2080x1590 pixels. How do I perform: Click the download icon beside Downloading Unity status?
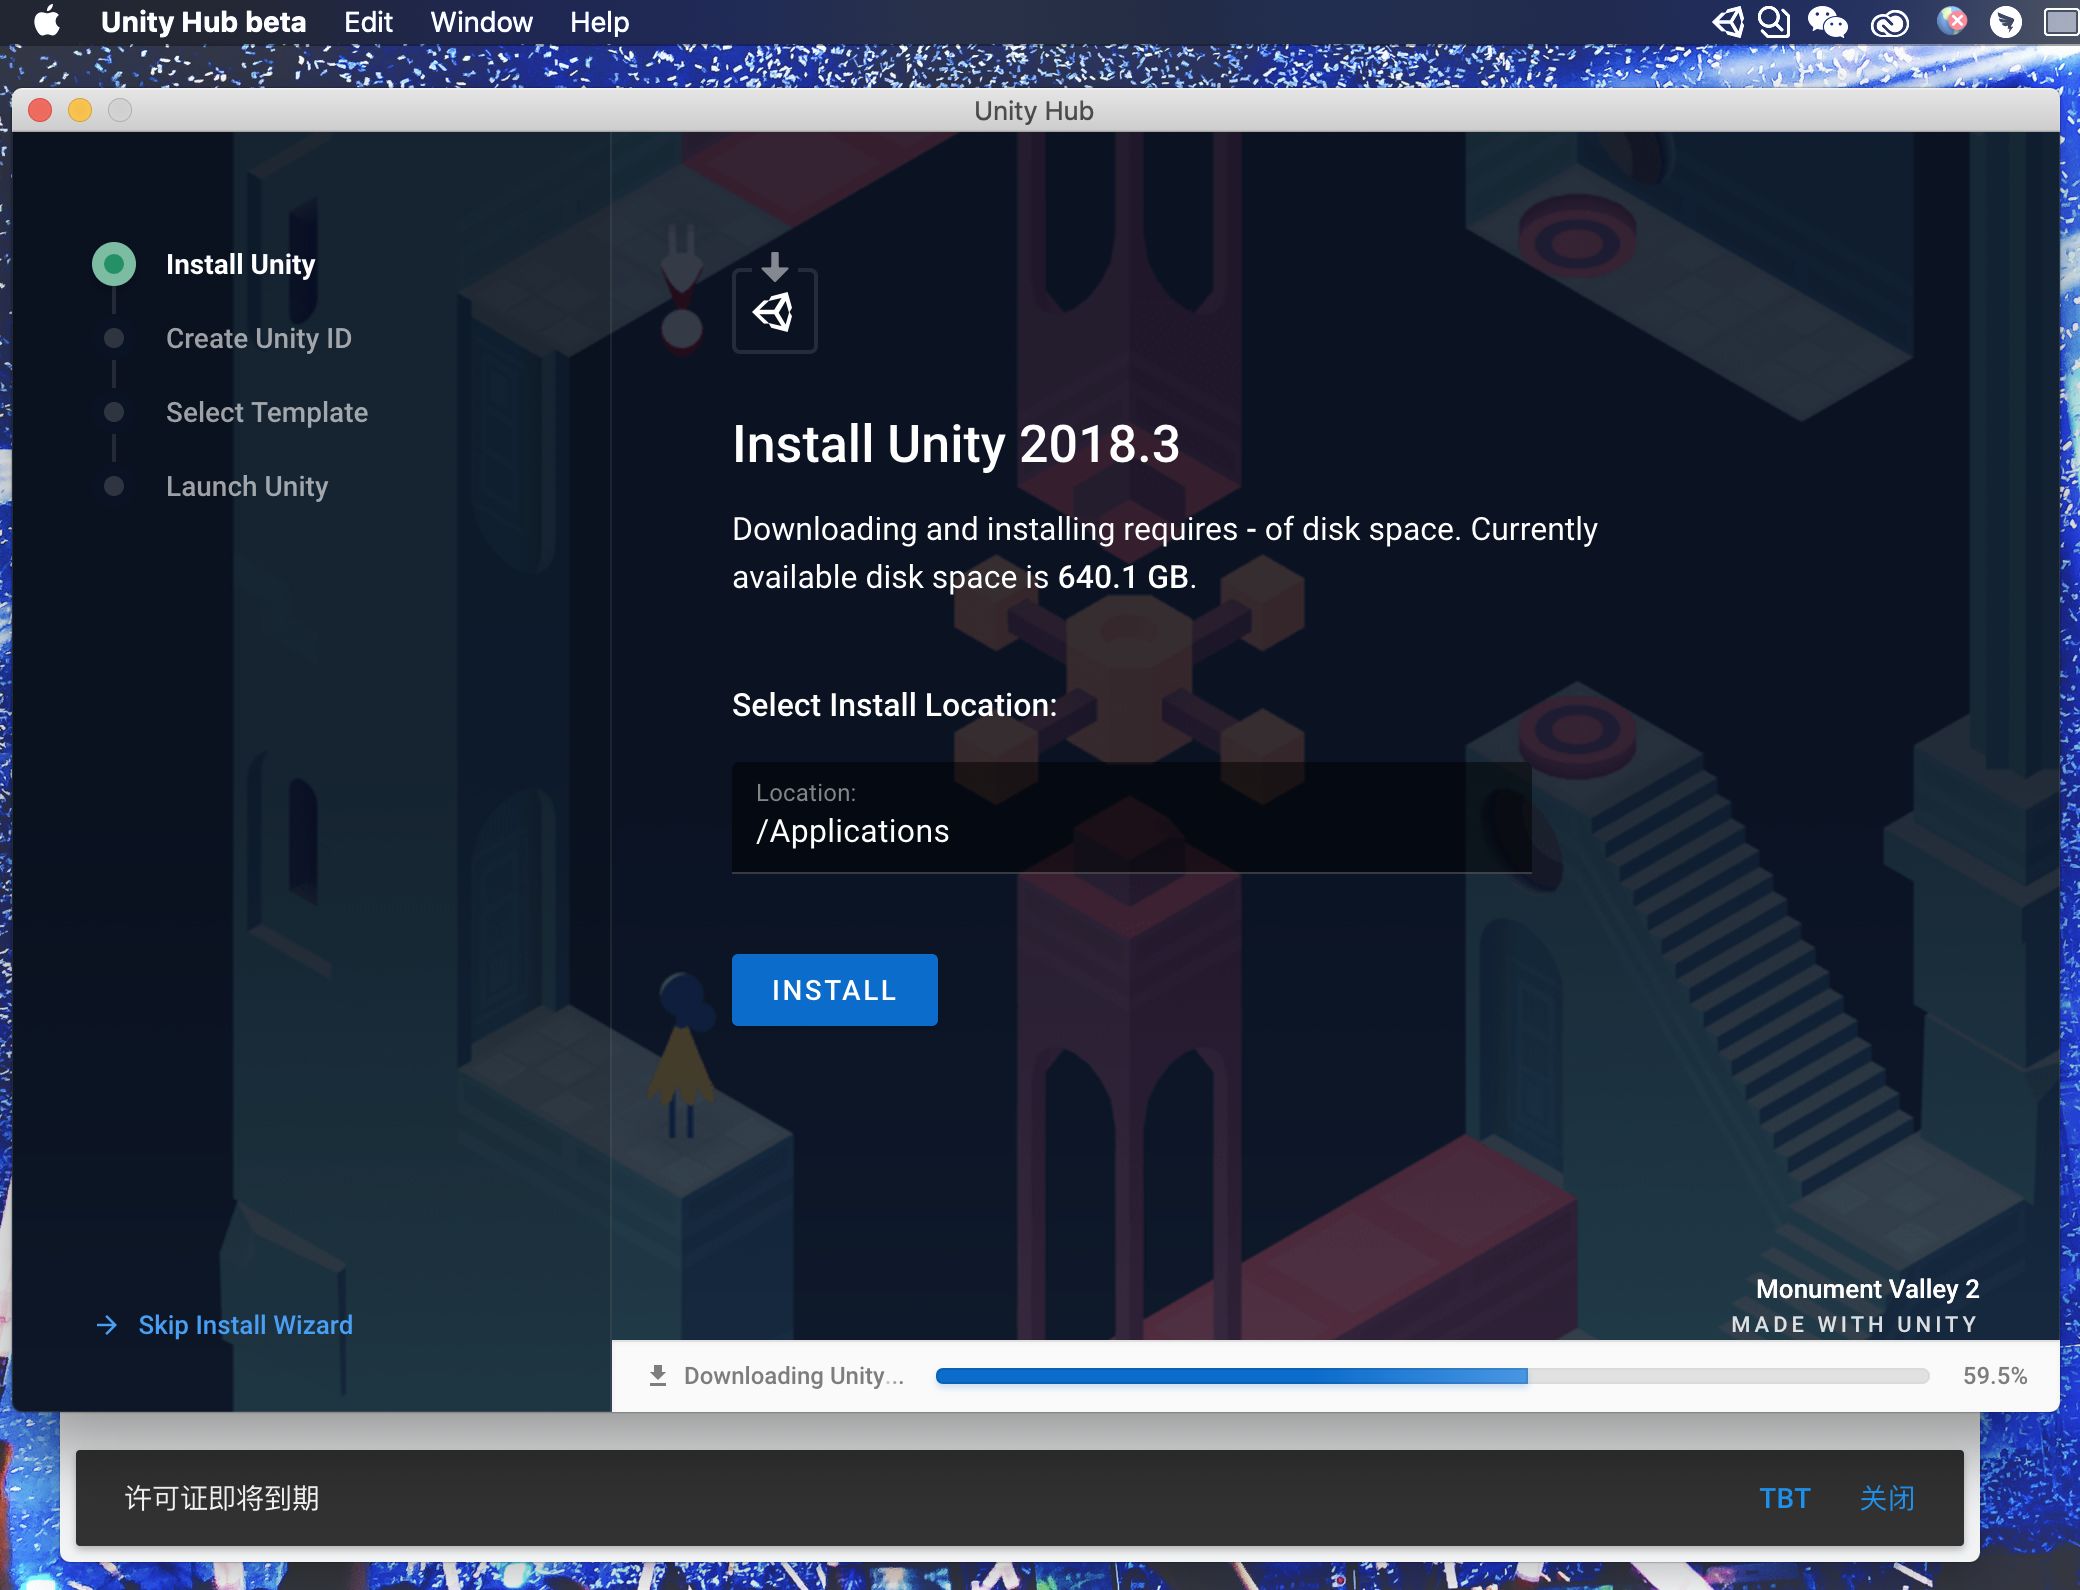point(658,1375)
